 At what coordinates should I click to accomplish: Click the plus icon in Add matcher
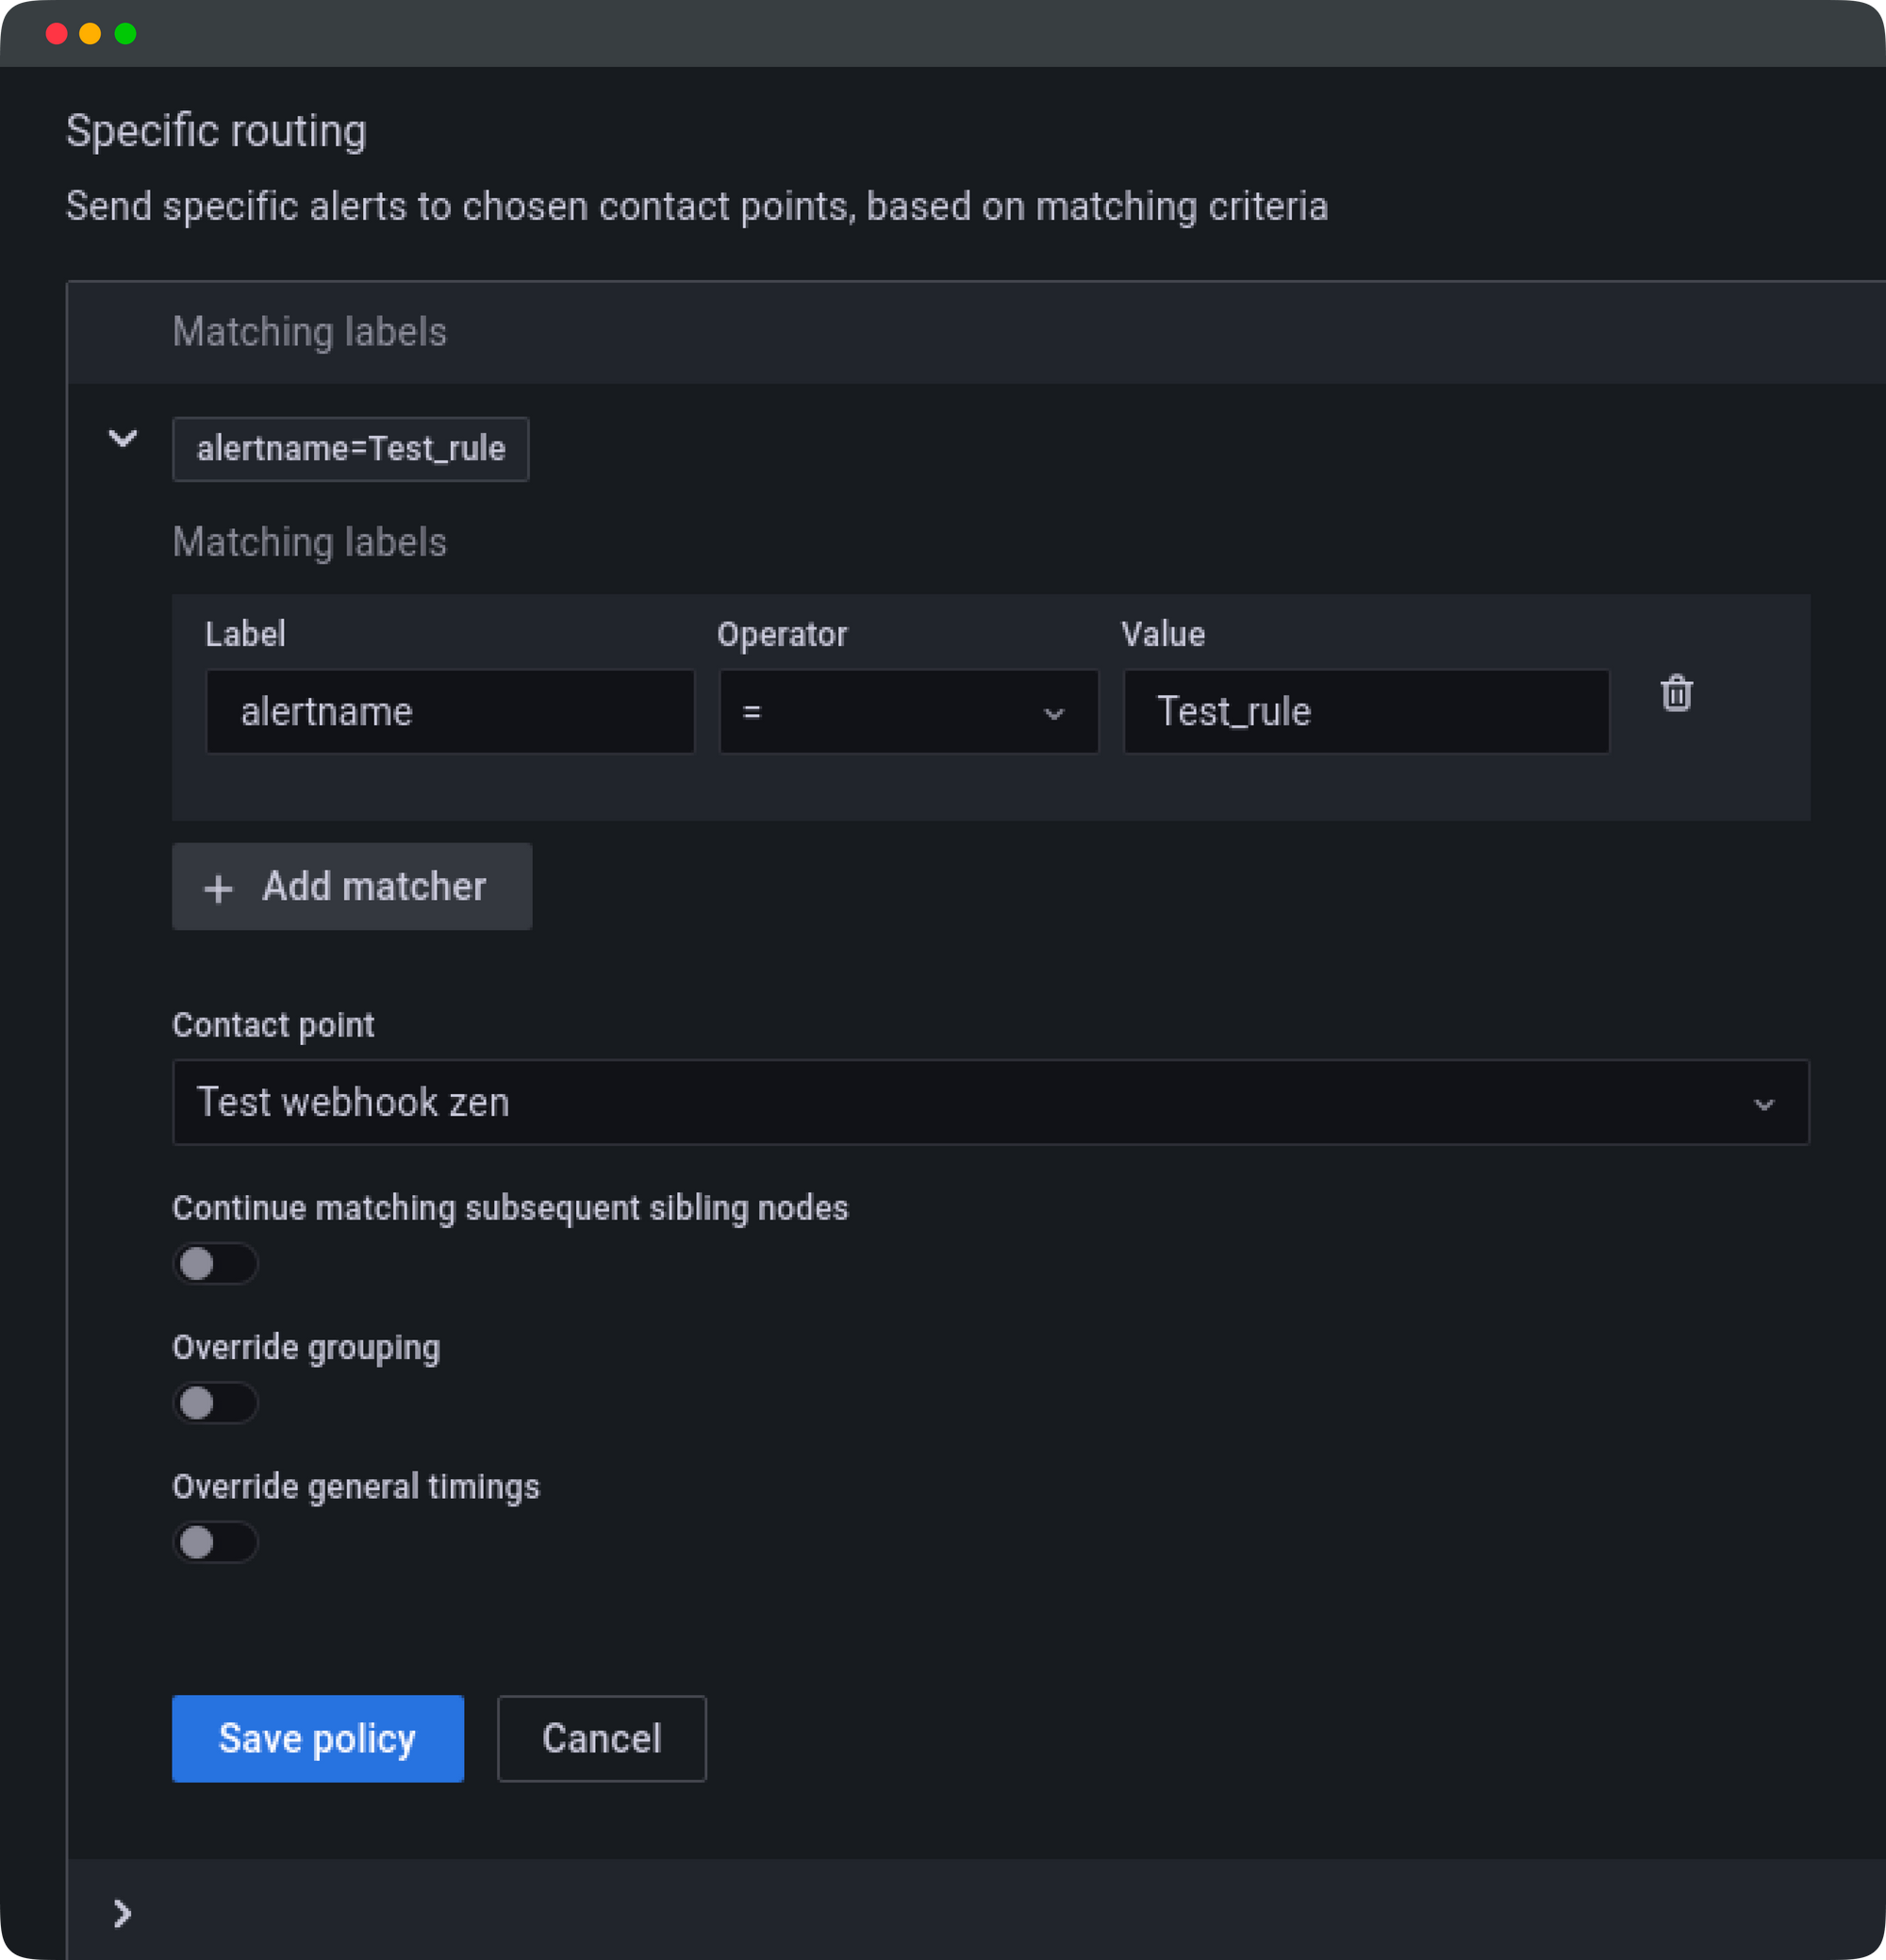pos(218,888)
